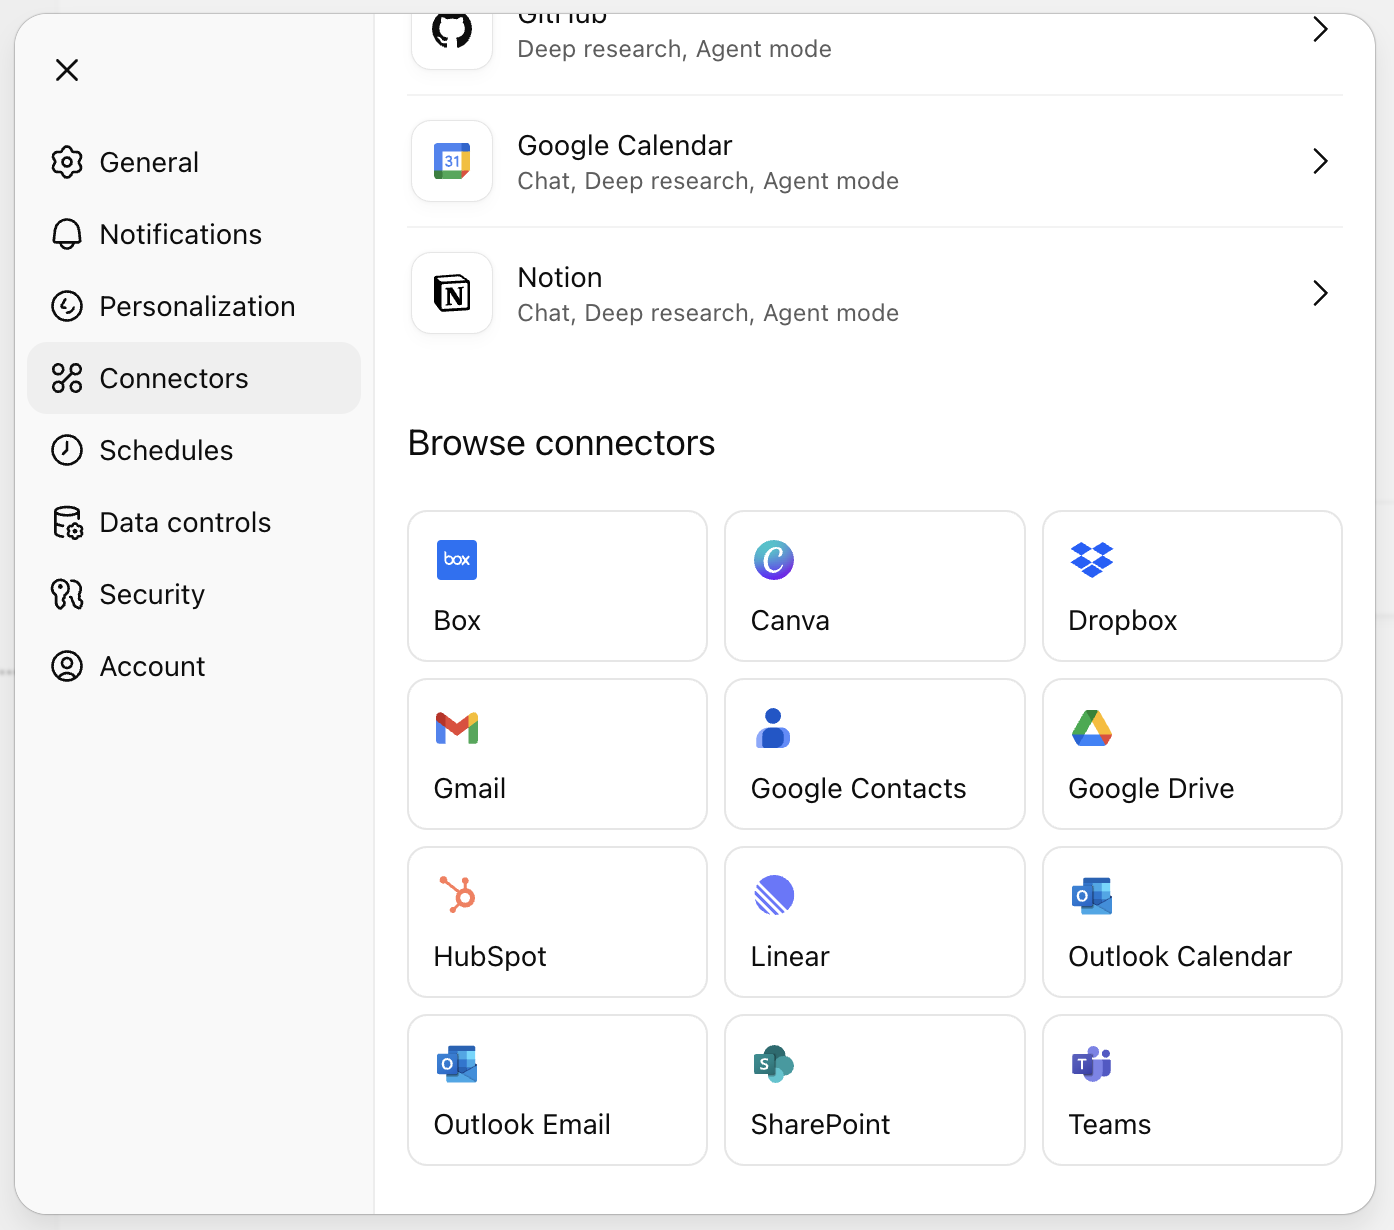The width and height of the screenshot is (1394, 1230).
Task: Click the Outlook Calendar logo icon
Action: pos(1092,896)
